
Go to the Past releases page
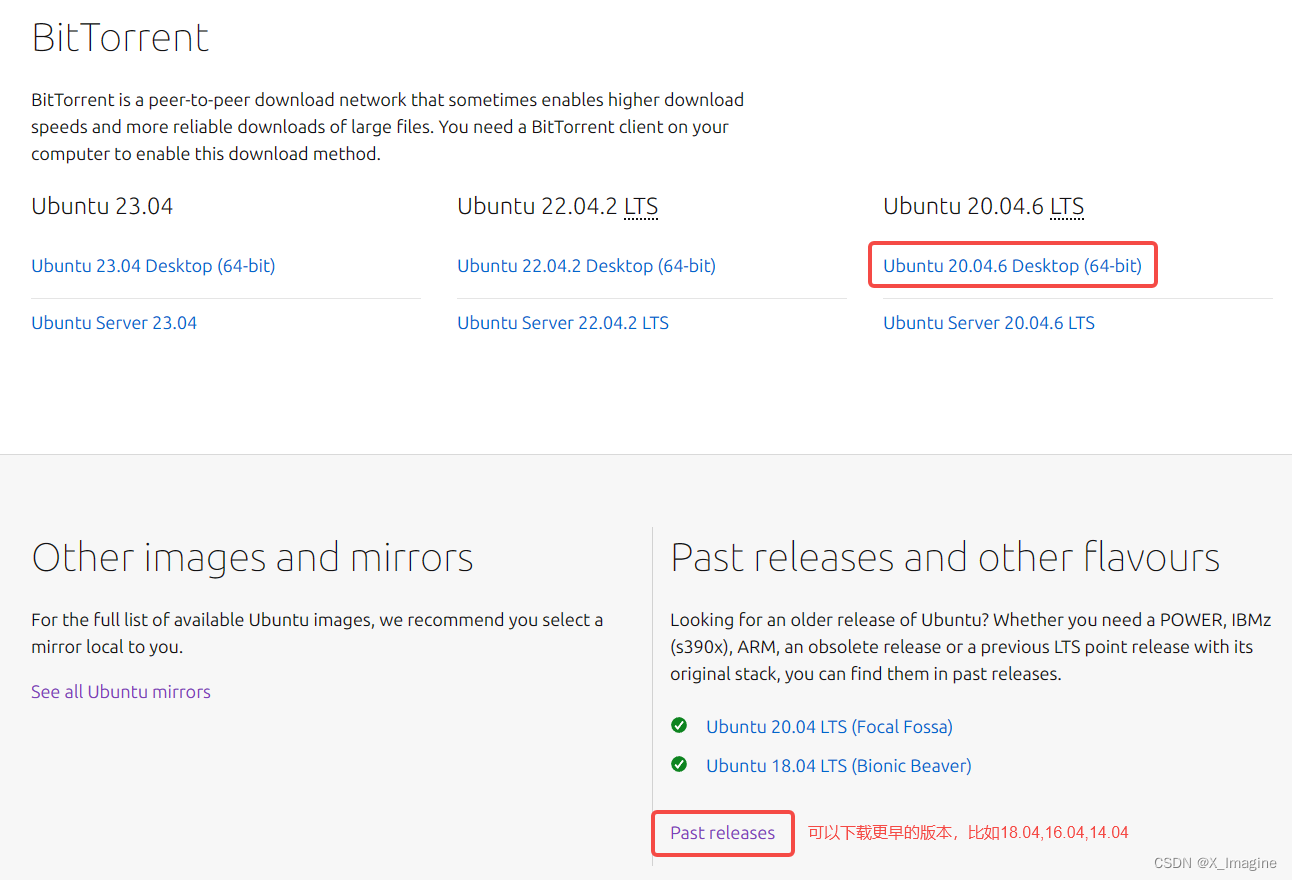[x=722, y=833]
